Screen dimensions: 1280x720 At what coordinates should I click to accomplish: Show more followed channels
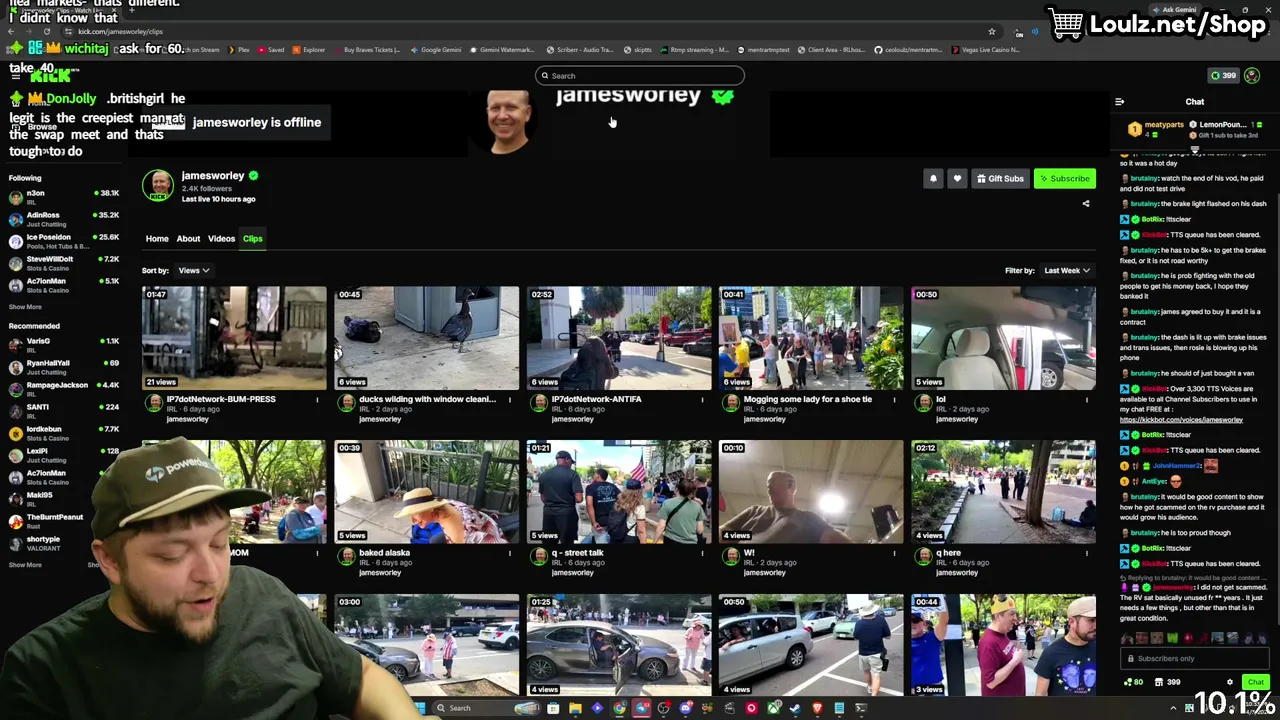(x=25, y=307)
